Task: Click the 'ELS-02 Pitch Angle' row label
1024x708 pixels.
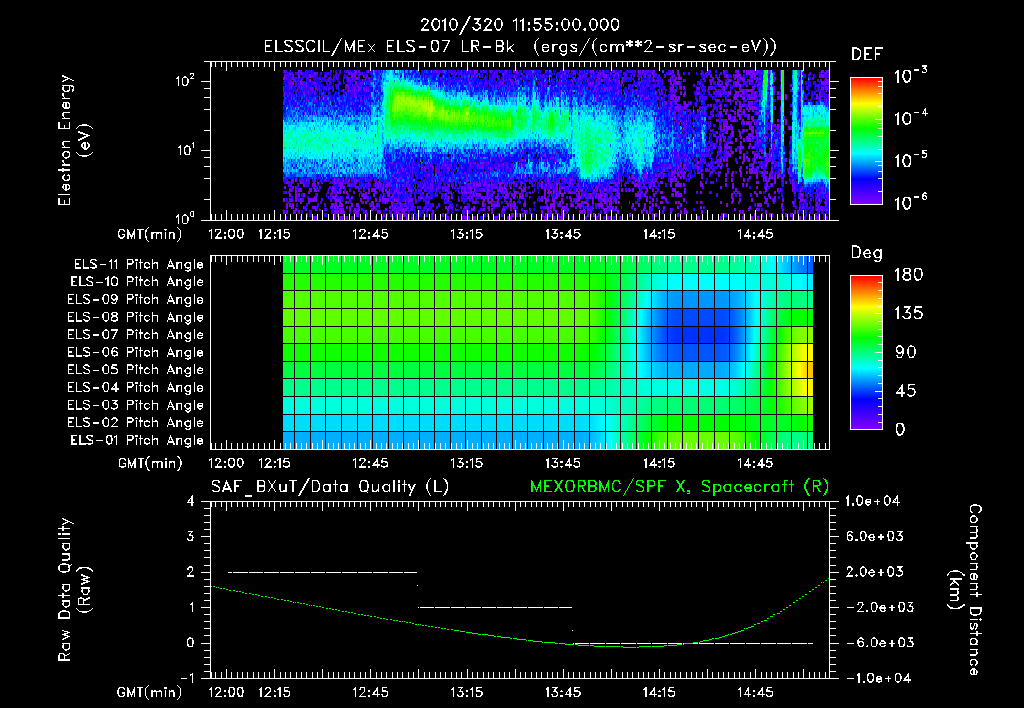Action: coord(135,423)
